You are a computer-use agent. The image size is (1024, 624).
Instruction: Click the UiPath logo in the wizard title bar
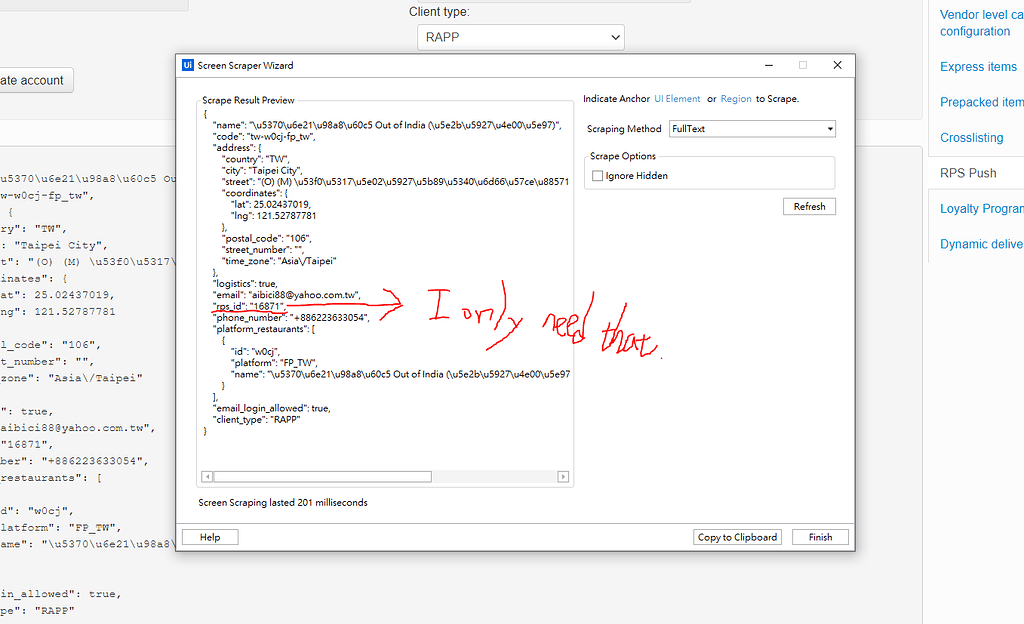[x=186, y=65]
